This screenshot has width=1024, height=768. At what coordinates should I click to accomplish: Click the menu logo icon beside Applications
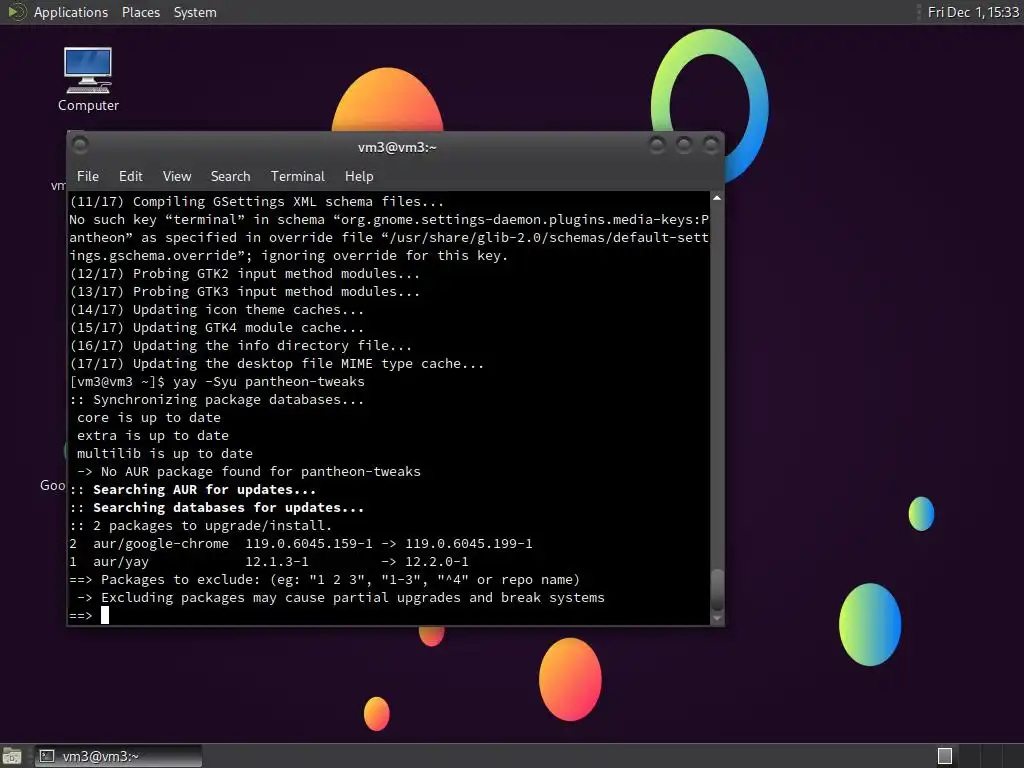coord(16,12)
